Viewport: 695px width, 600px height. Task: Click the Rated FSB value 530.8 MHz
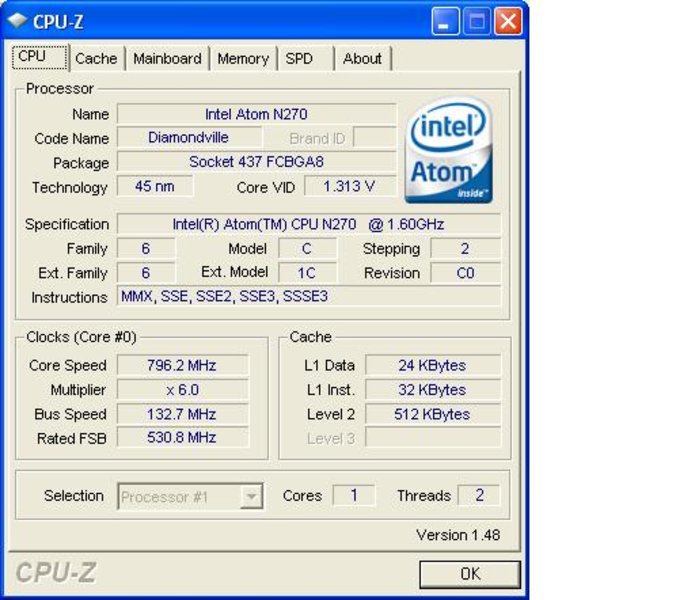182,438
